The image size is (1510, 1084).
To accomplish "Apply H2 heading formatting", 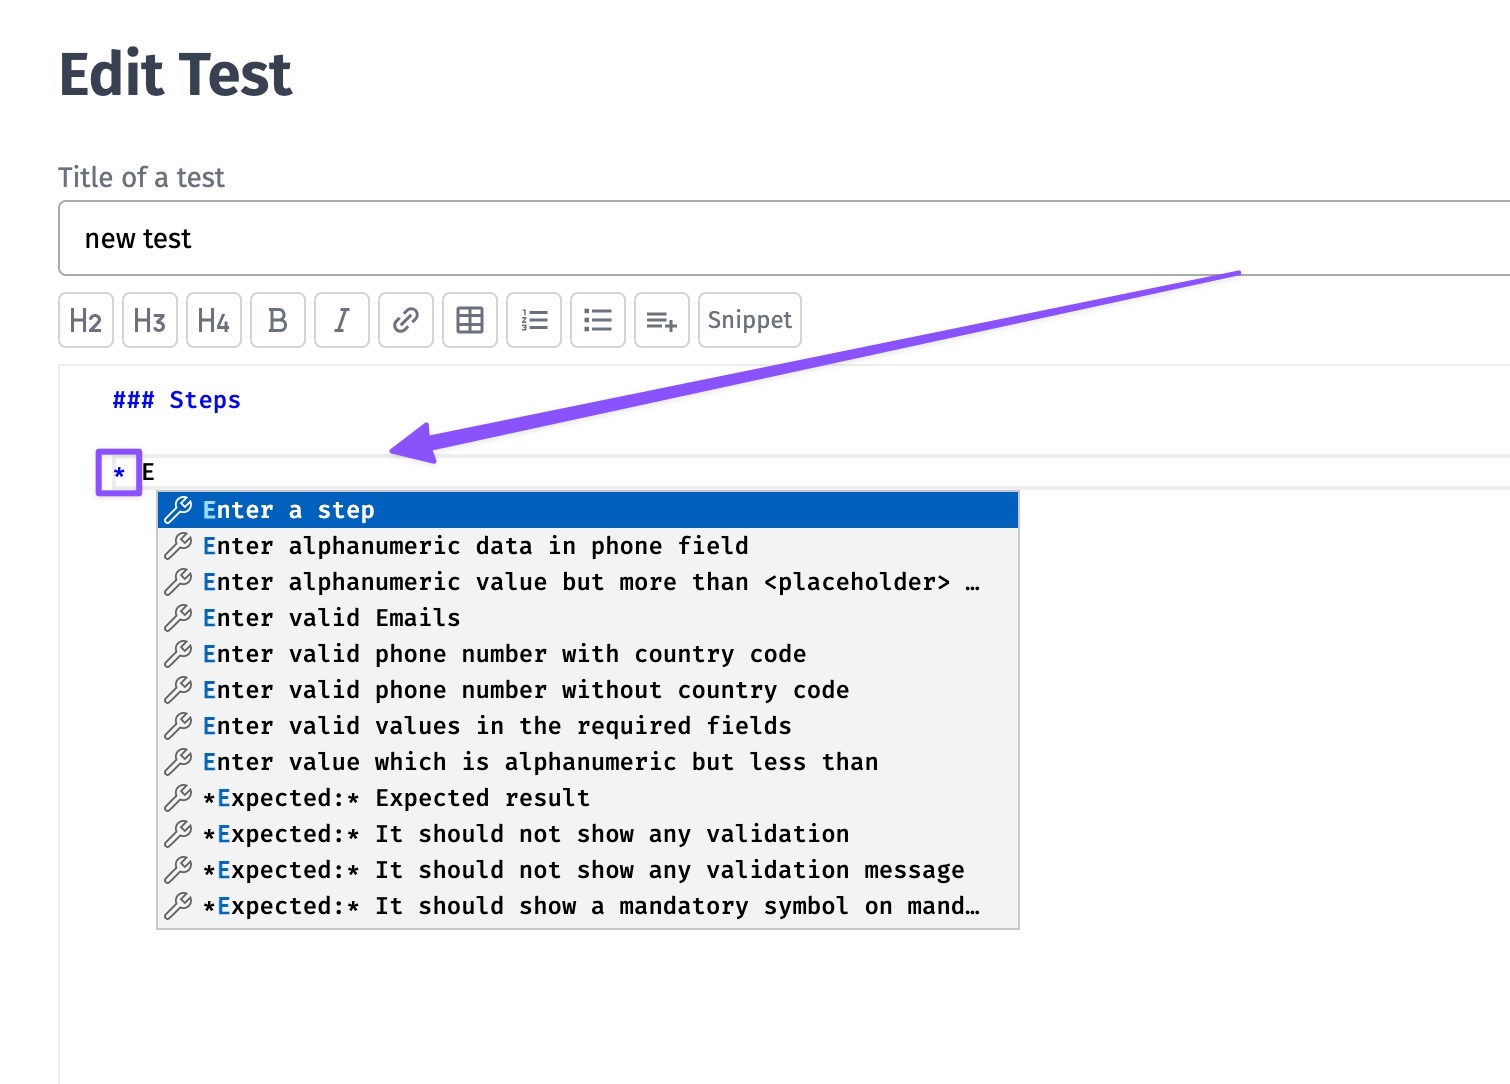I will pyautogui.click(x=86, y=320).
